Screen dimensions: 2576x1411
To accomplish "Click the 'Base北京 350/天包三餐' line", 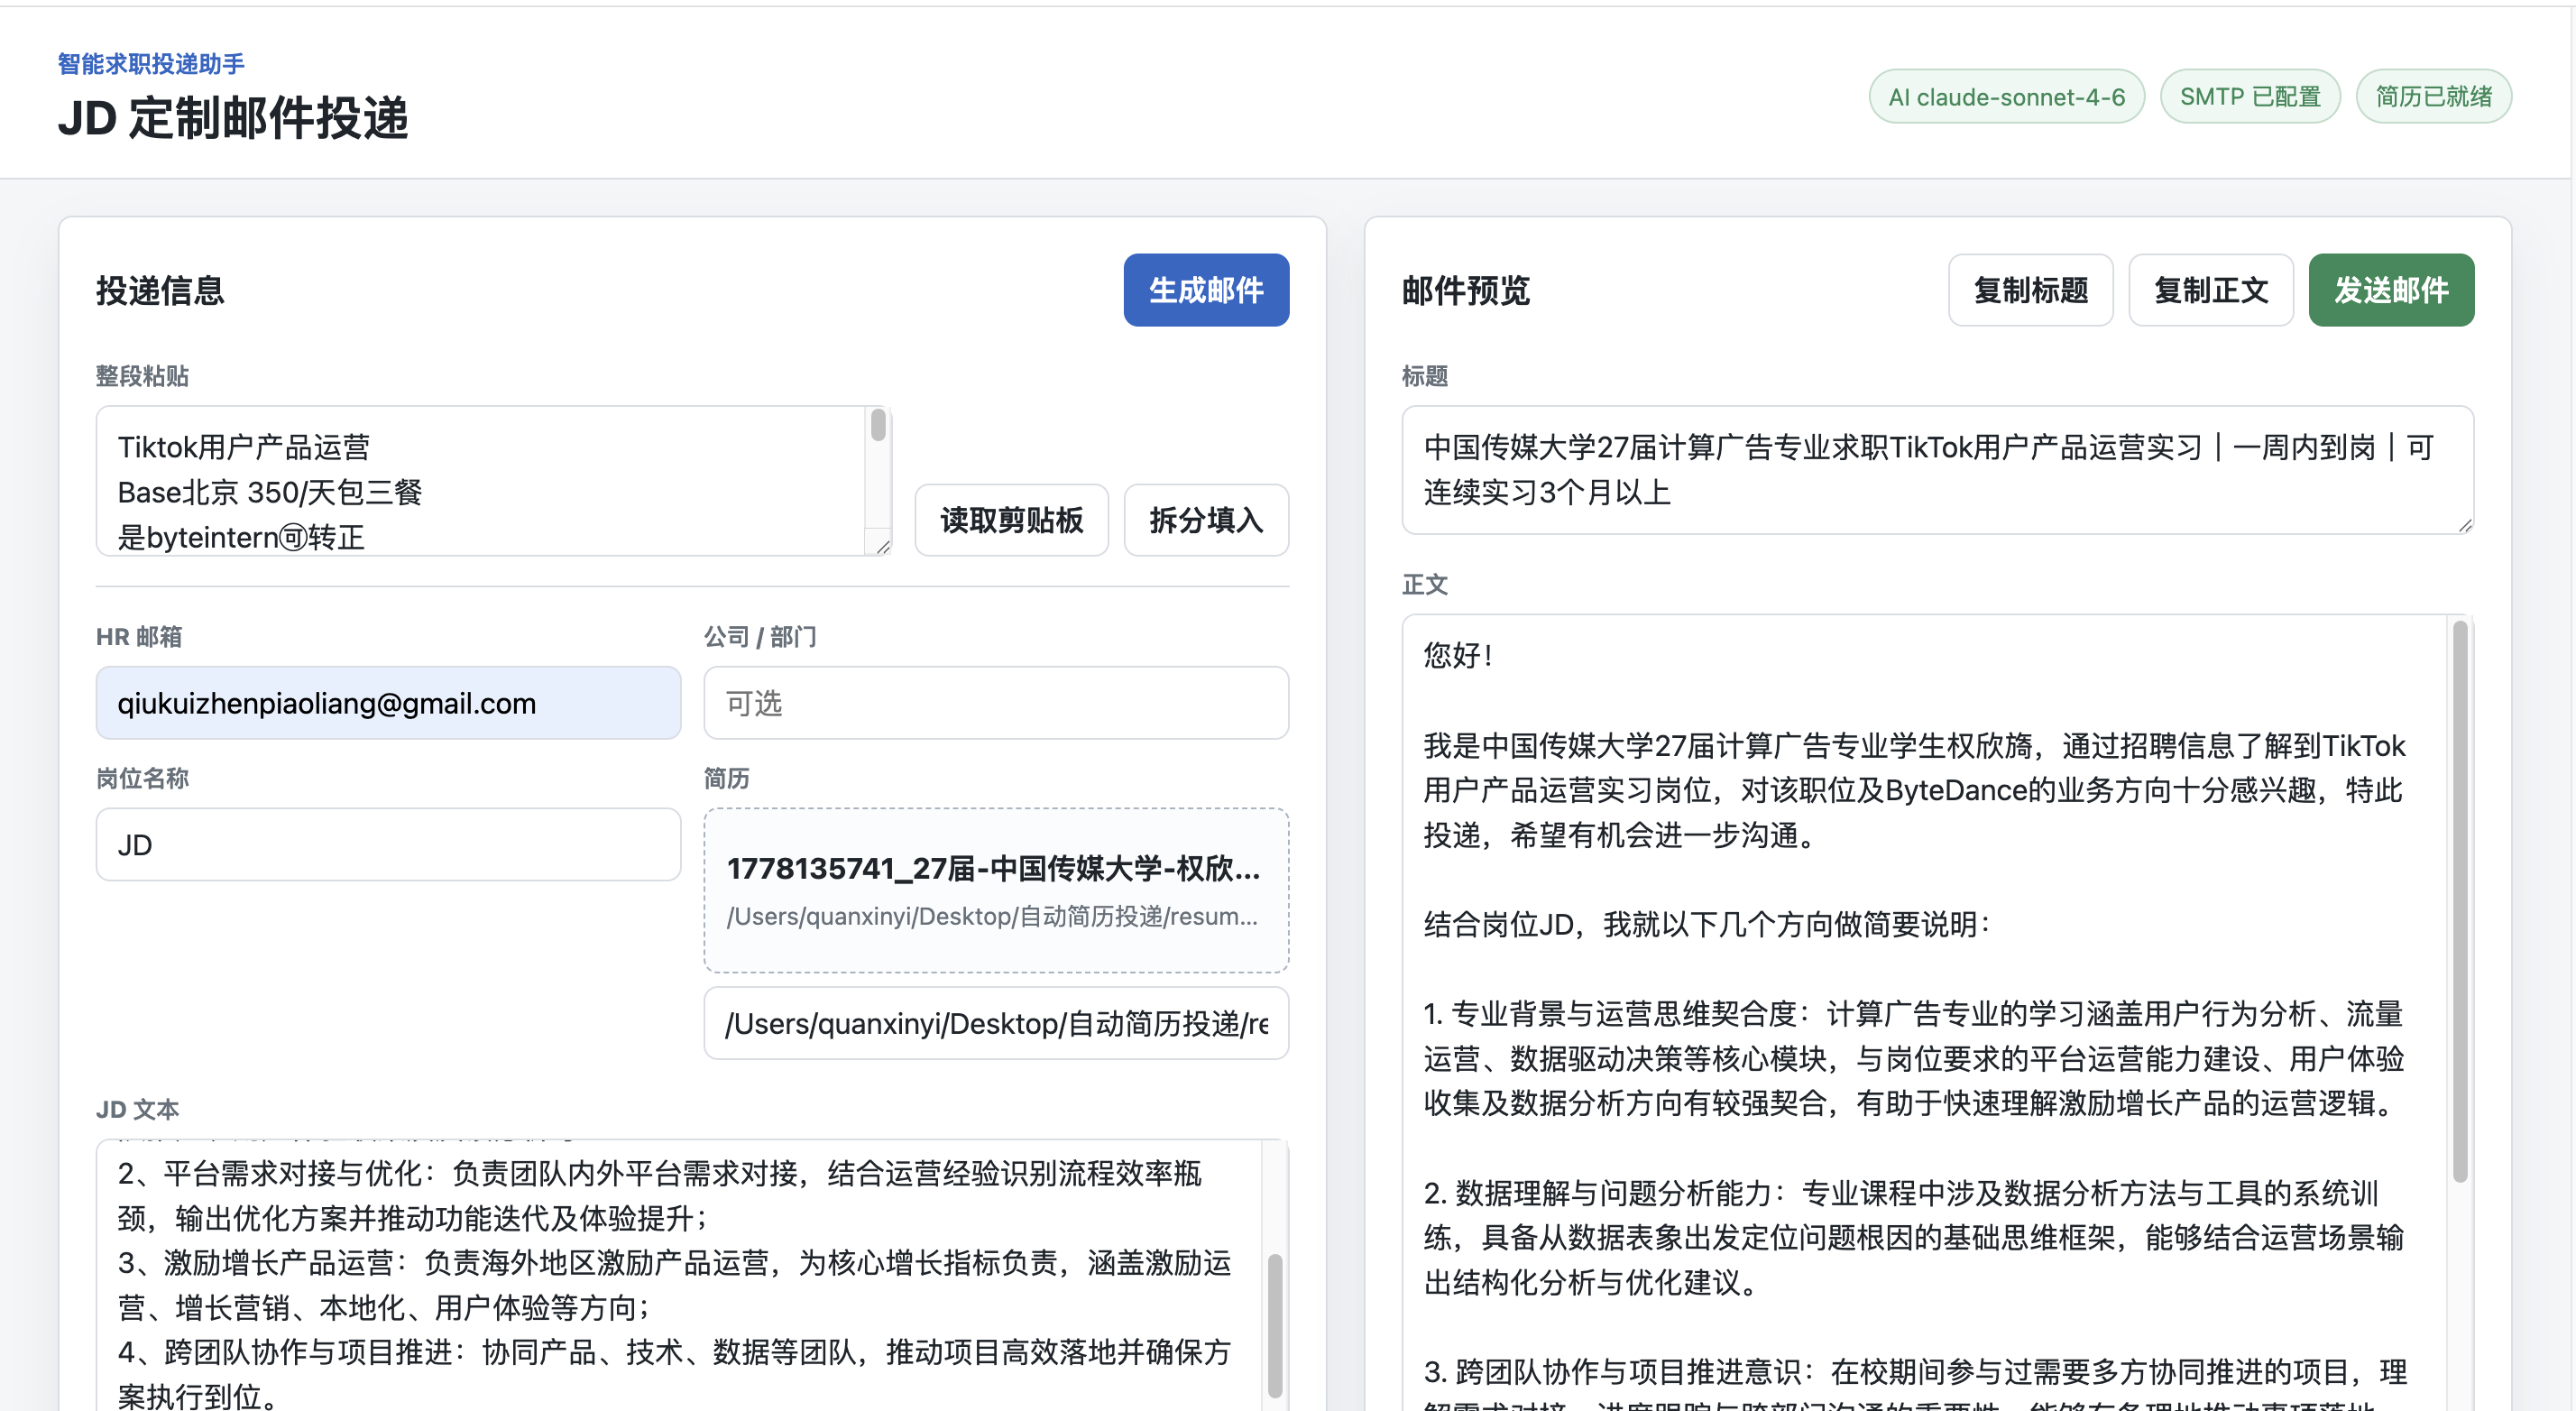I will [x=270, y=492].
